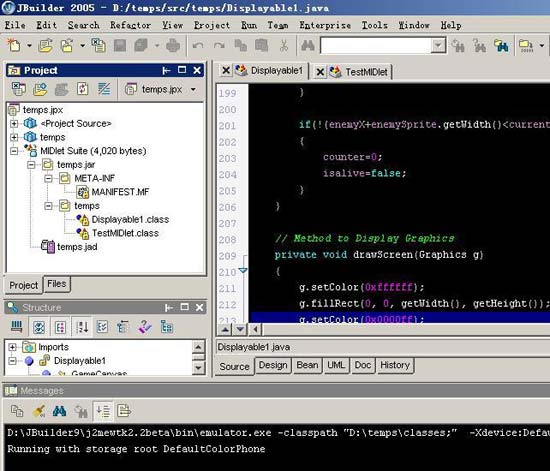Screen dimensions: 550x471
Task: Switch to the Design view tab
Action: (x=273, y=365)
